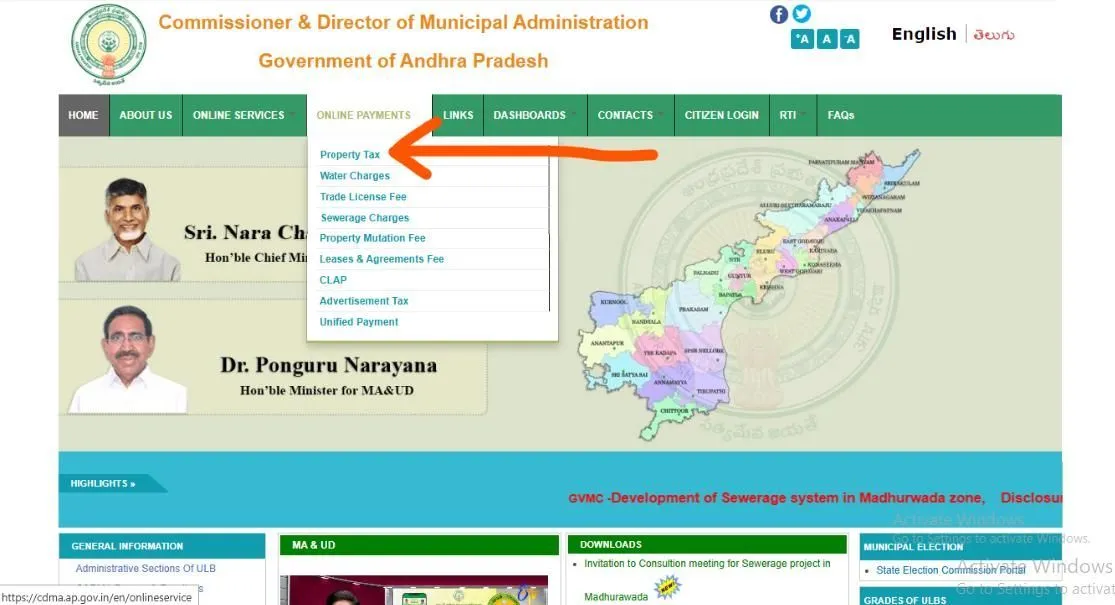Open the Twitter page icon
The height and width of the screenshot is (605, 1115).
point(802,14)
